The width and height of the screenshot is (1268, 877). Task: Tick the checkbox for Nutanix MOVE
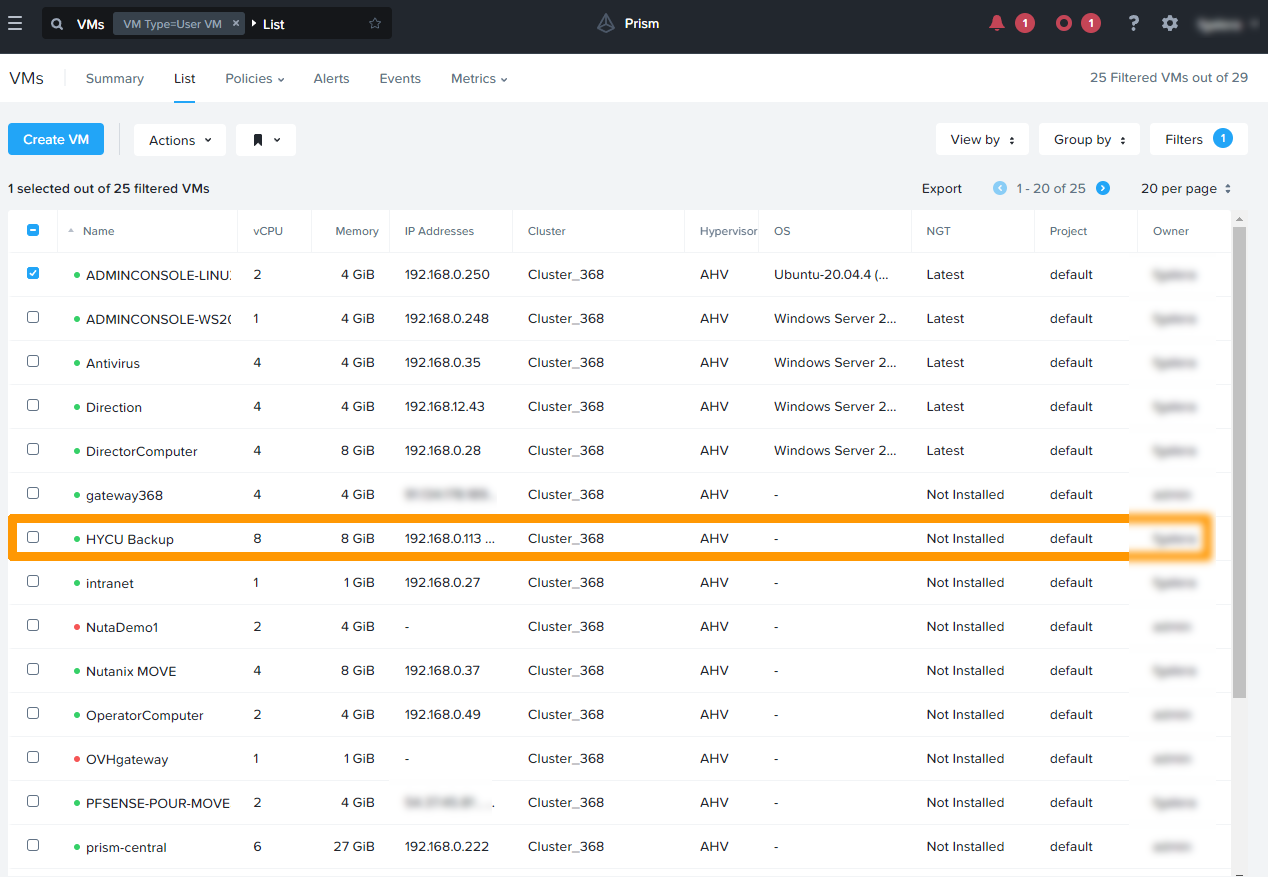(33, 669)
